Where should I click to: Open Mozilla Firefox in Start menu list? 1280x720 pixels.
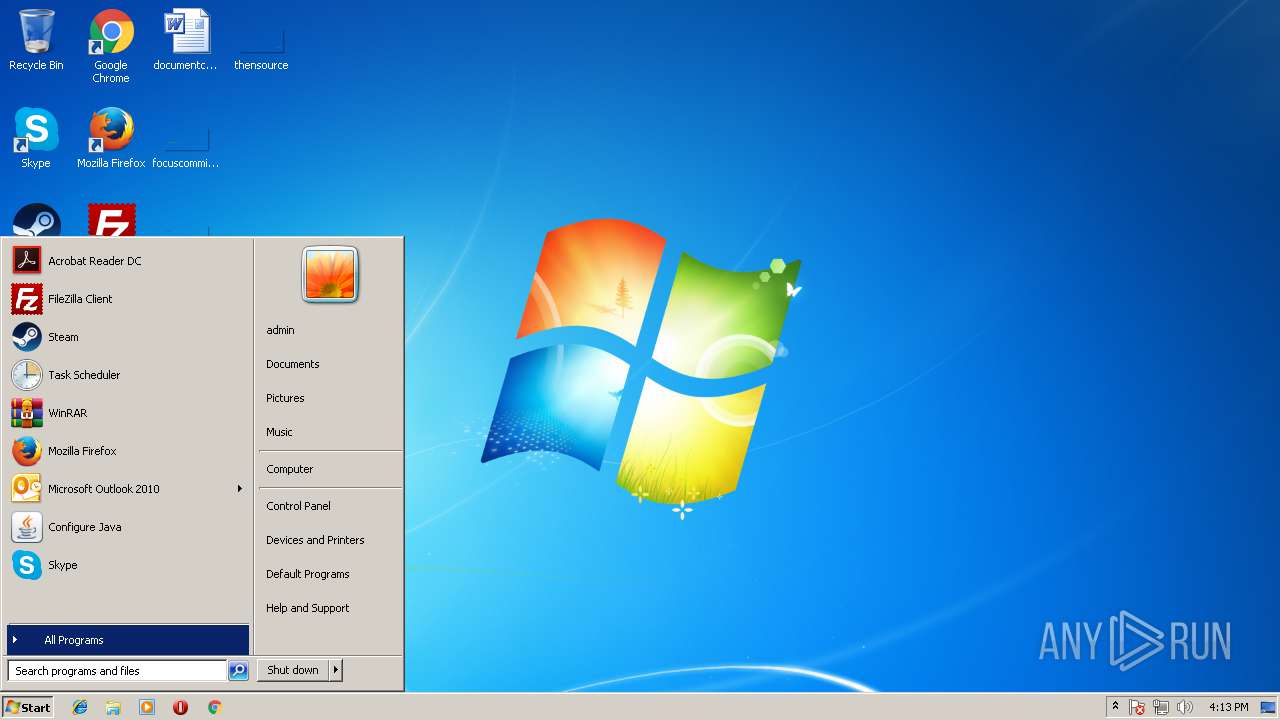(127, 451)
